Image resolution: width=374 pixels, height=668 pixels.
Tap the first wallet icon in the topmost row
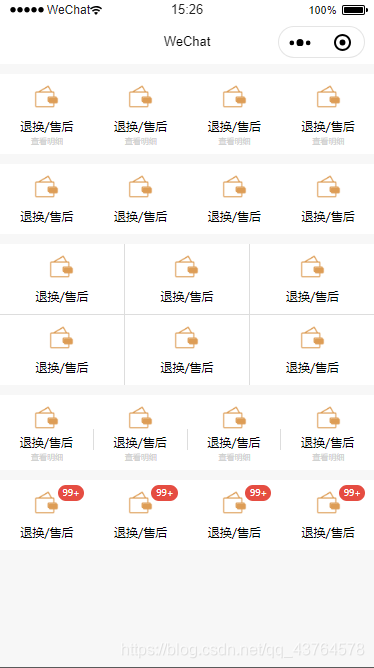pos(46,97)
